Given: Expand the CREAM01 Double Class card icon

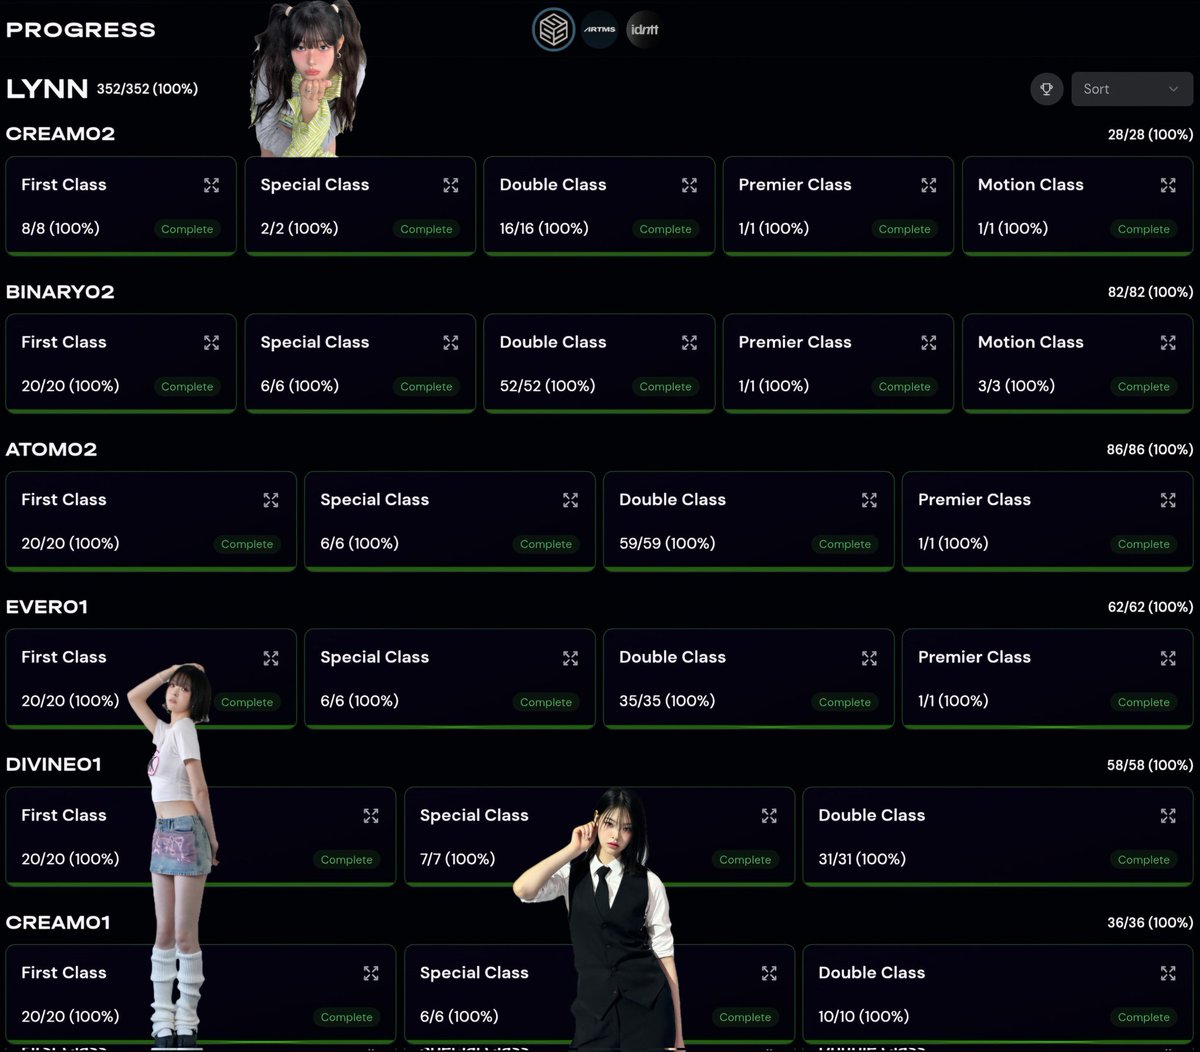Looking at the screenshot, I should point(1168,973).
